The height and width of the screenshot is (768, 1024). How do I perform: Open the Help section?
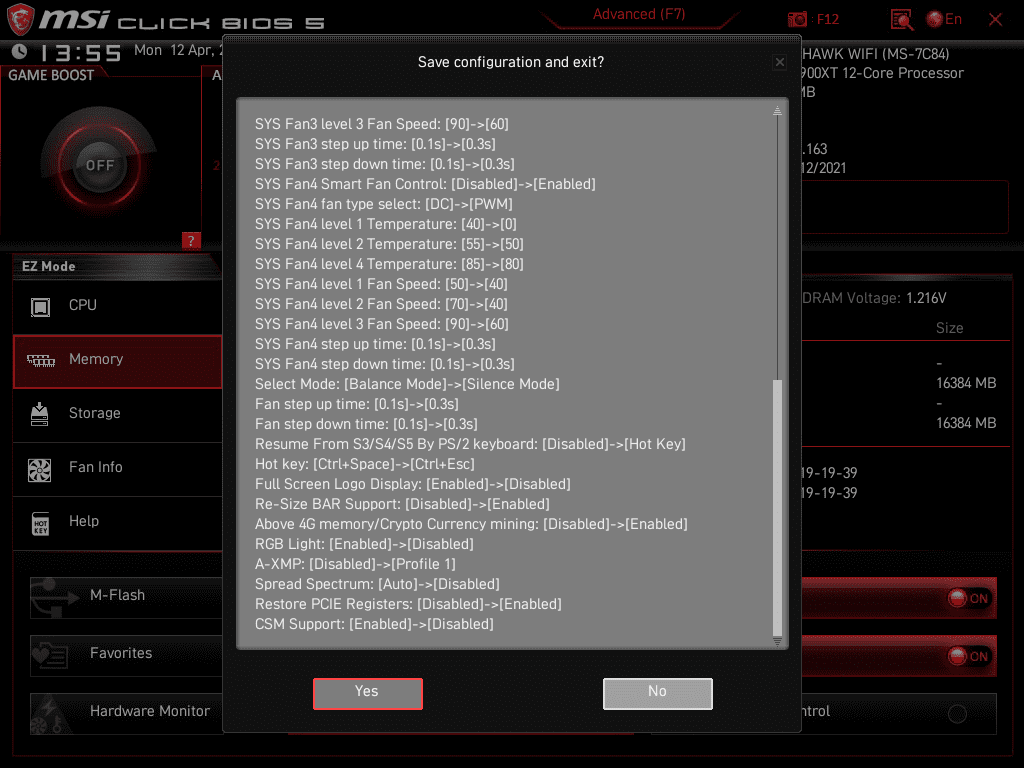[x=118, y=522]
